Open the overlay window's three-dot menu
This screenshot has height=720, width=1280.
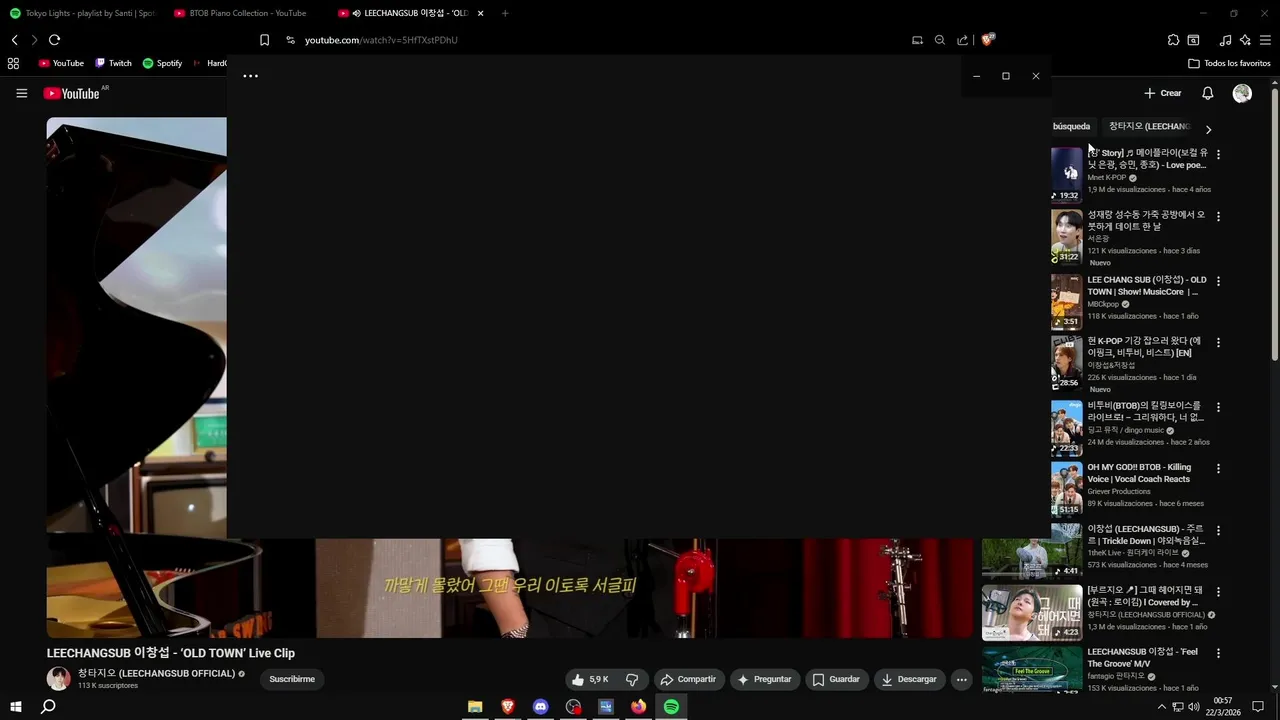click(x=251, y=76)
